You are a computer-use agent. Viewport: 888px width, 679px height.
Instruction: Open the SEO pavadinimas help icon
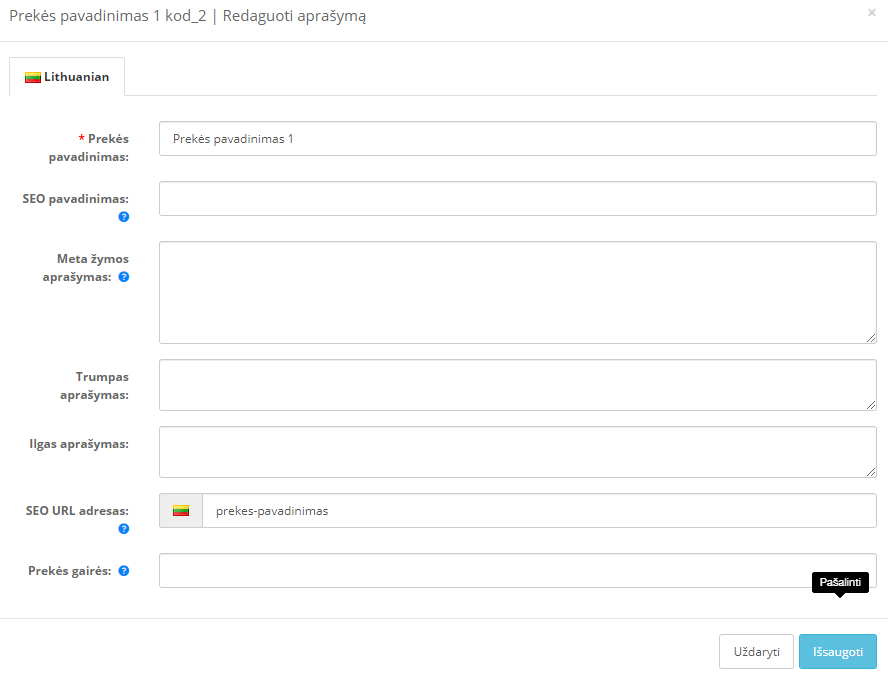[123, 217]
